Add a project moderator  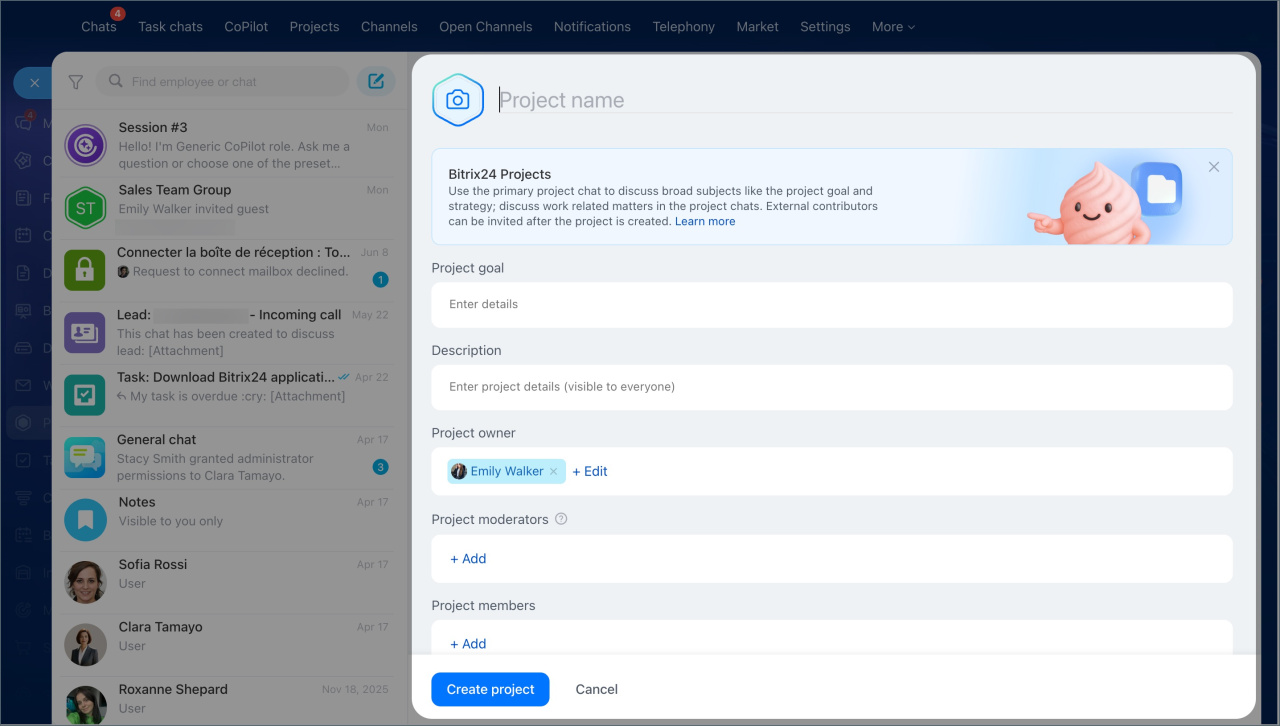(468, 559)
